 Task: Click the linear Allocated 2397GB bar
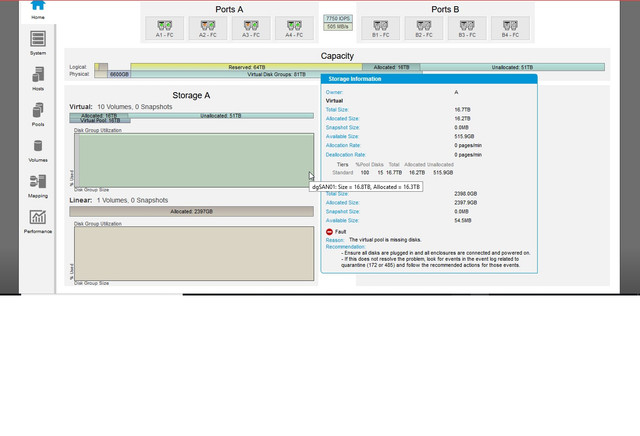click(x=191, y=211)
